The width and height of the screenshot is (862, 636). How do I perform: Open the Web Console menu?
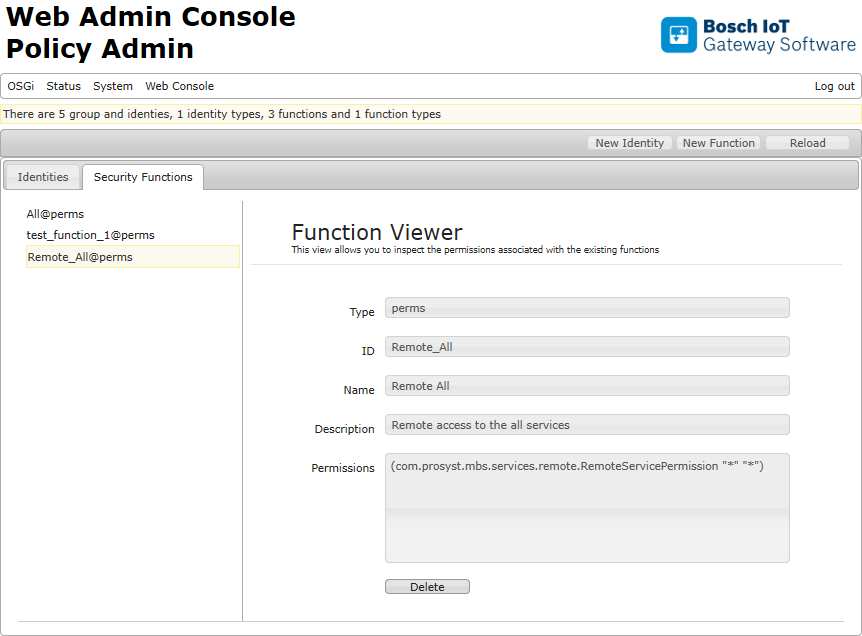pyautogui.click(x=179, y=86)
